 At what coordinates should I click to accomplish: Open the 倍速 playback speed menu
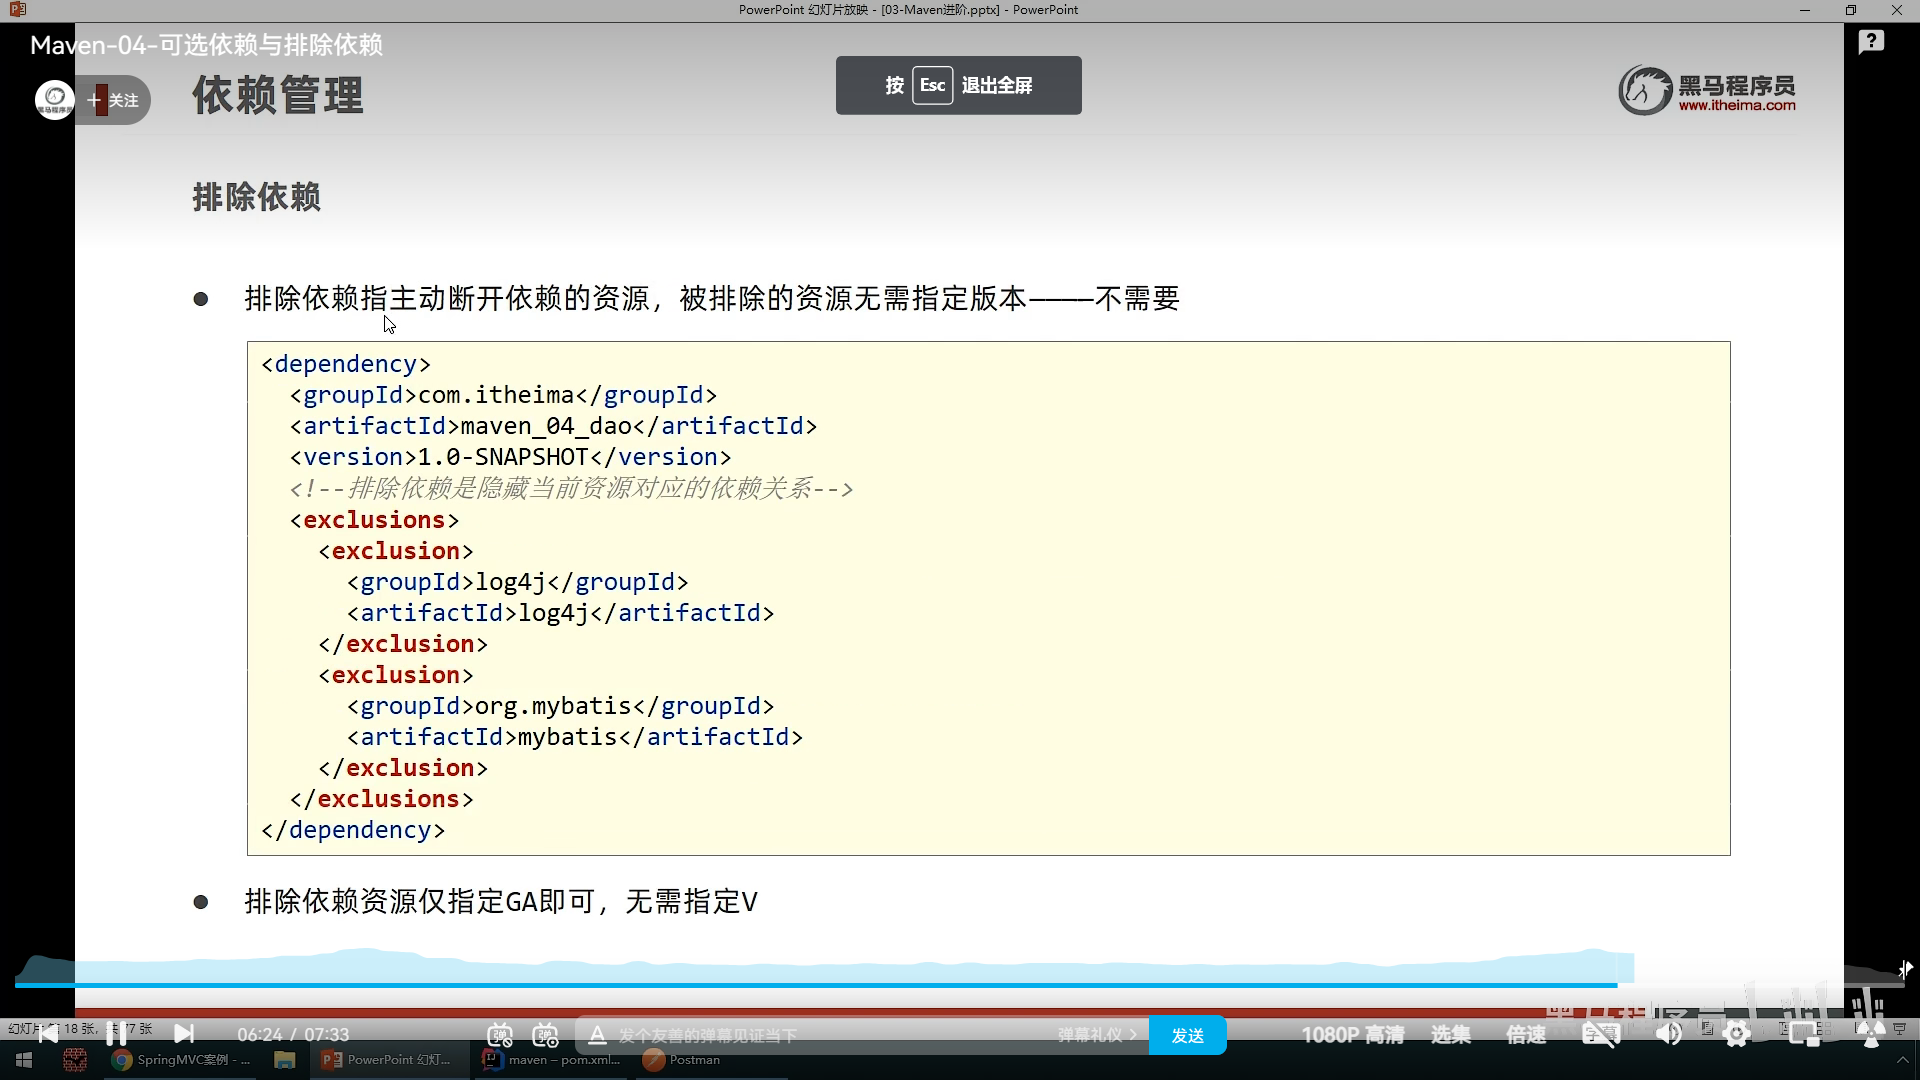pyautogui.click(x=1526, y=1035)
